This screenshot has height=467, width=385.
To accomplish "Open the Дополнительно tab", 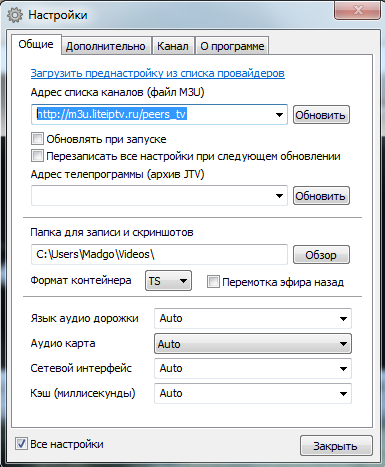I will click(106, 46).
